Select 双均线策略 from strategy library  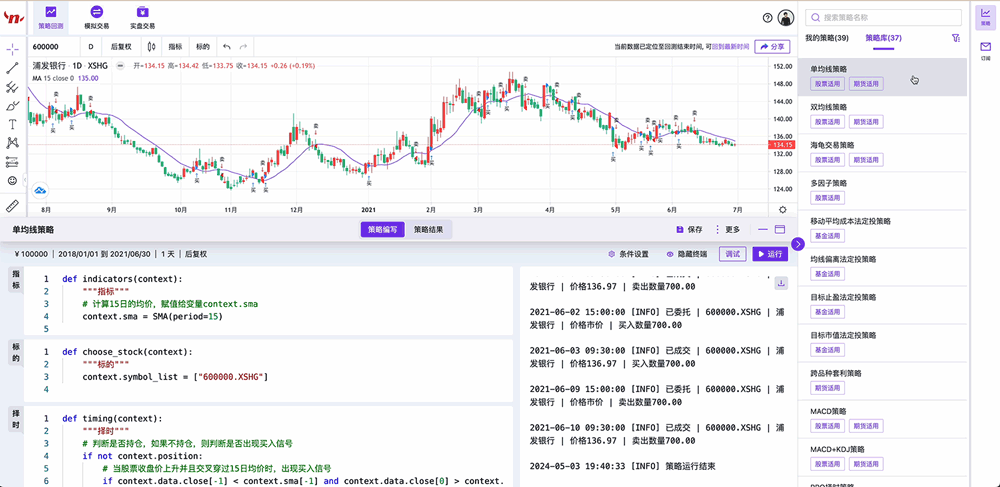tap(883, 115)
